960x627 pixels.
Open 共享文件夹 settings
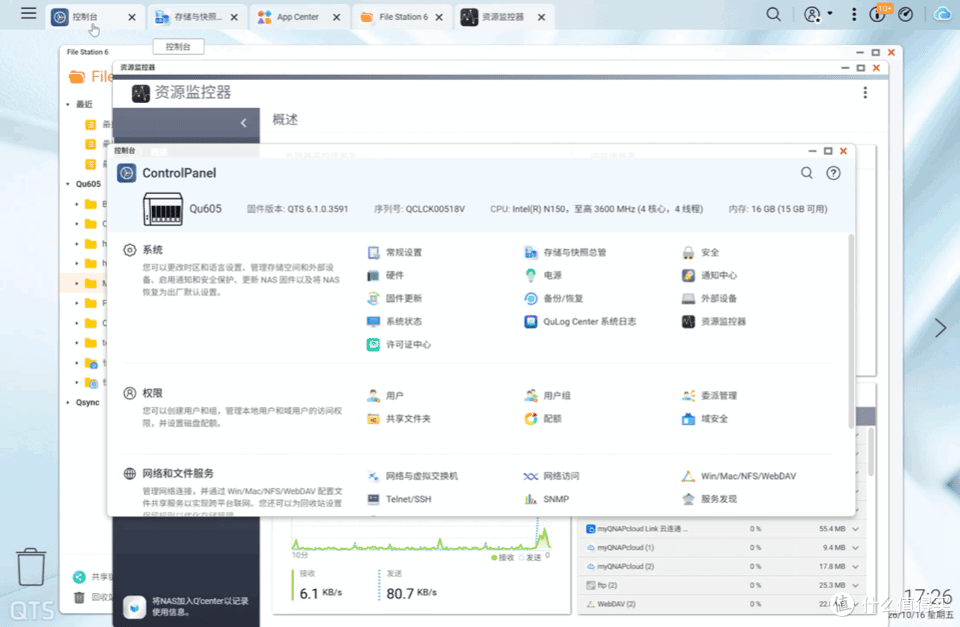click(399, 419)
